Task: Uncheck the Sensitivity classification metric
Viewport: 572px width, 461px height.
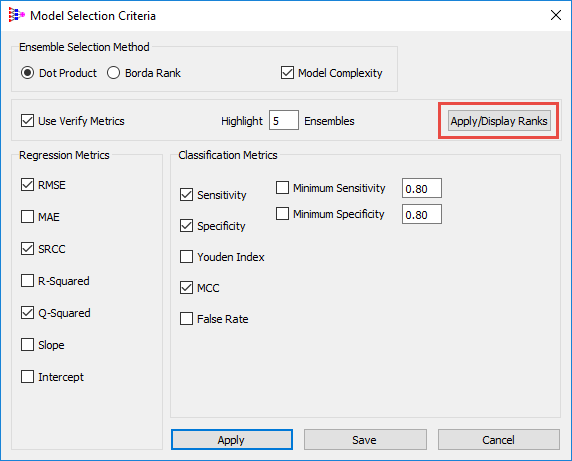Action: click(186, 195)
